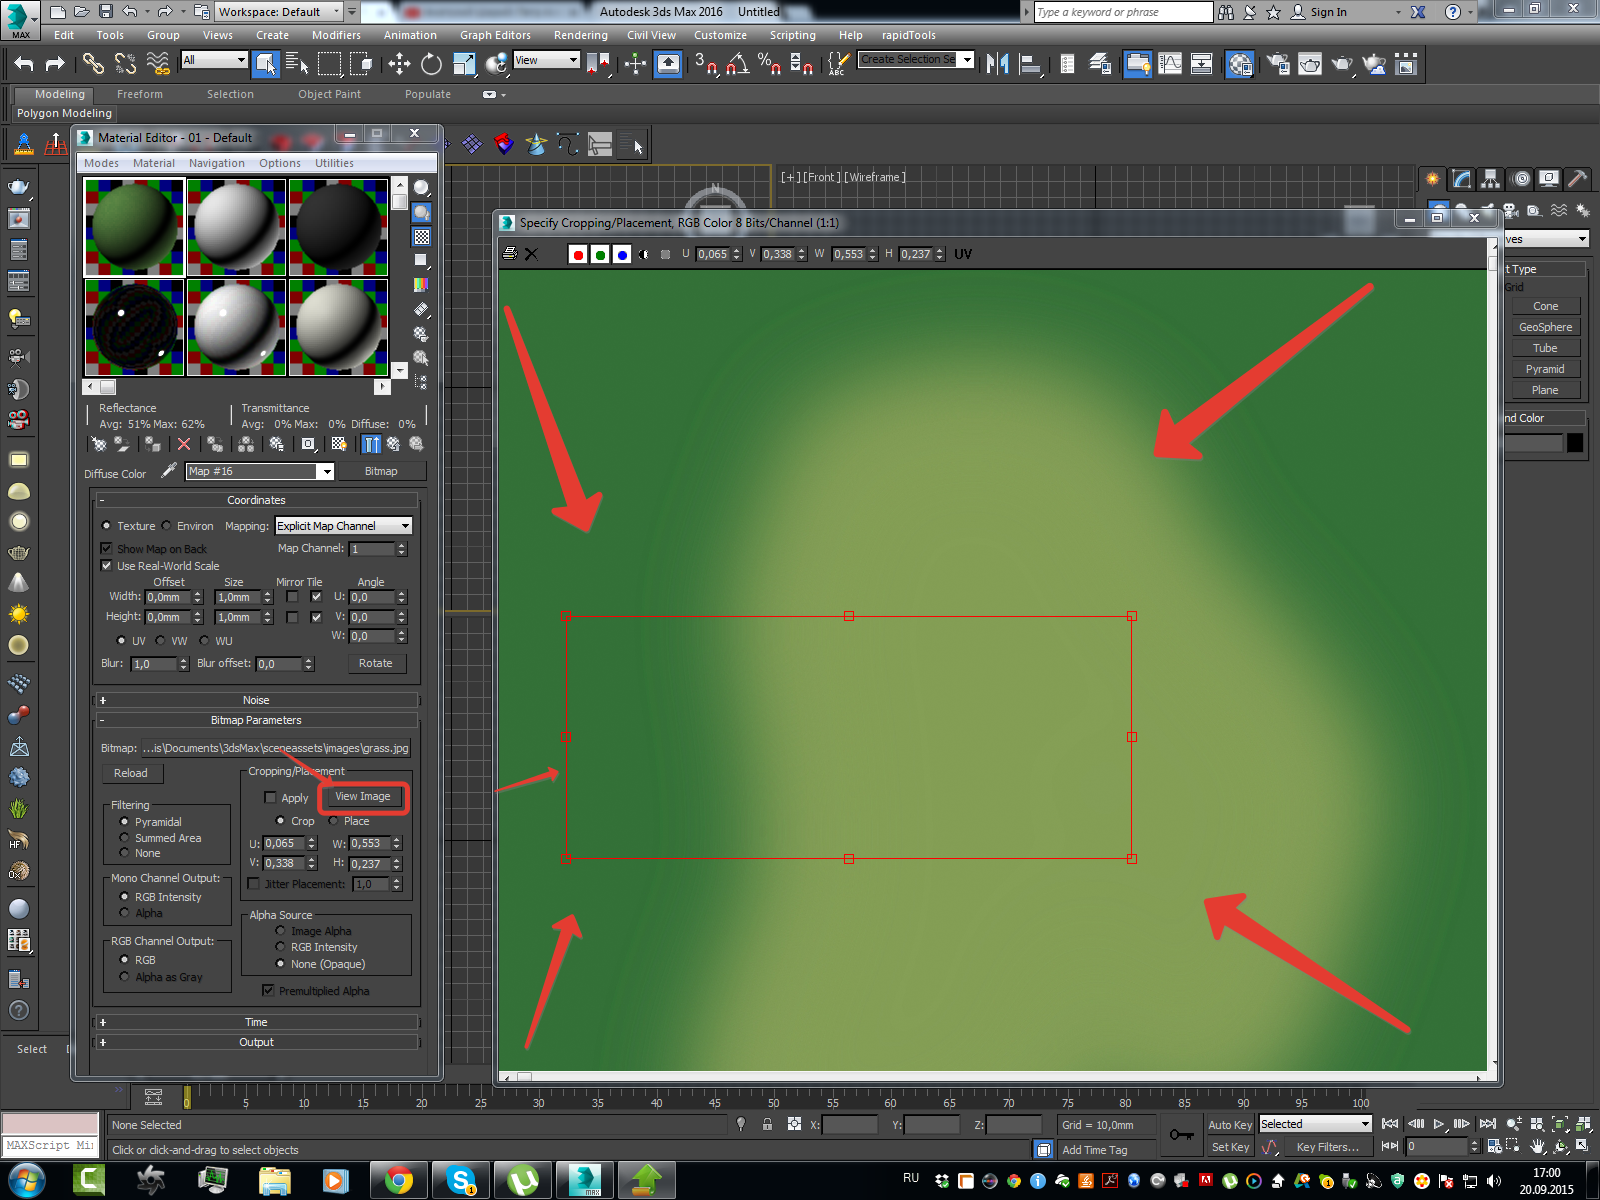This screenshot has width=1600, height=1200.
Task: Open the Utilities hammer panel tab
Action: [1577, 179]
